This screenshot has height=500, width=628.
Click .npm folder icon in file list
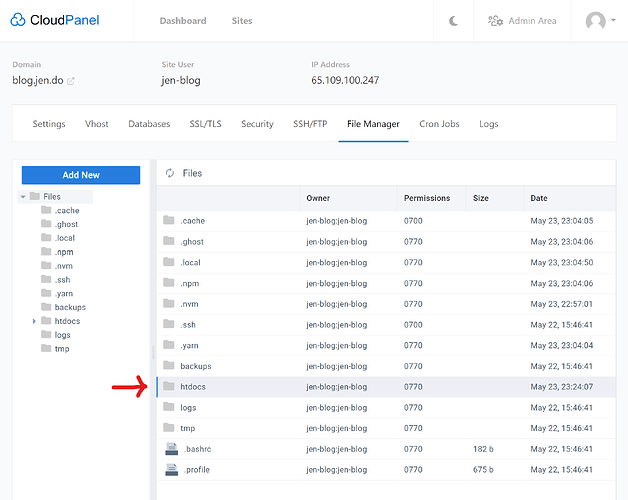click(169, 282)
